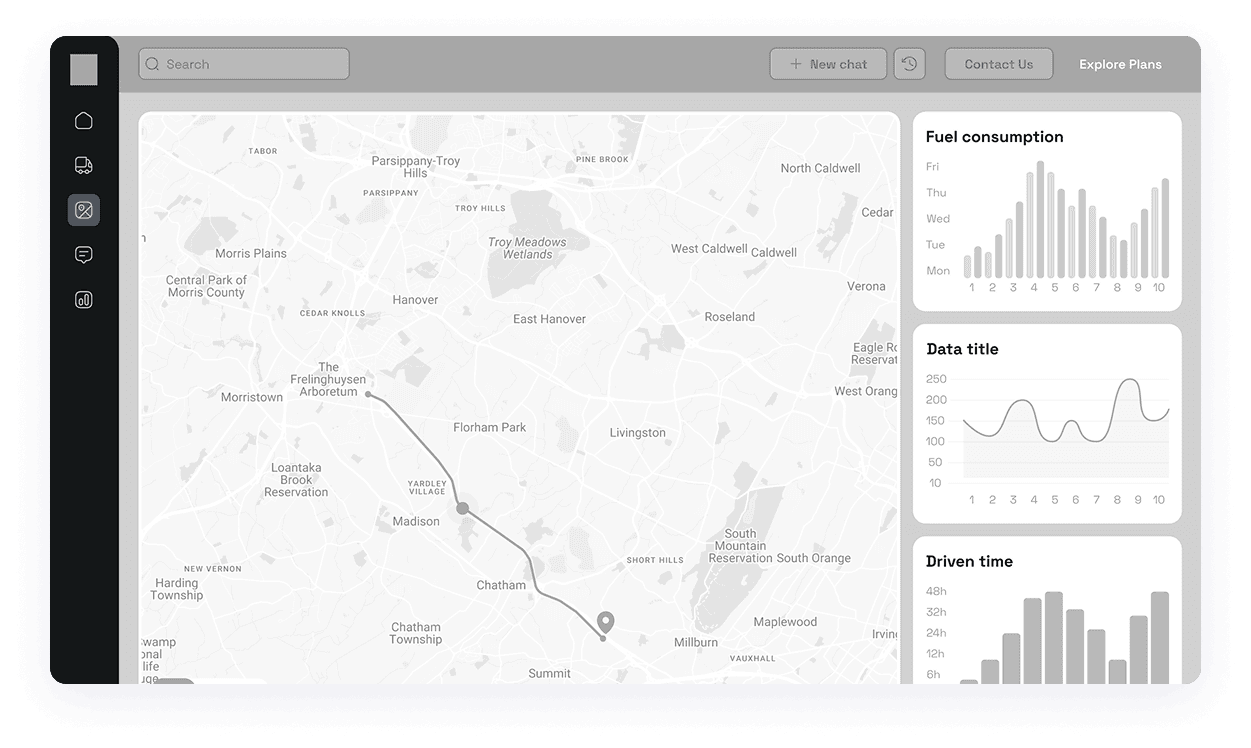
Task: Click the Contact Us button
Action: click(998, 63)
